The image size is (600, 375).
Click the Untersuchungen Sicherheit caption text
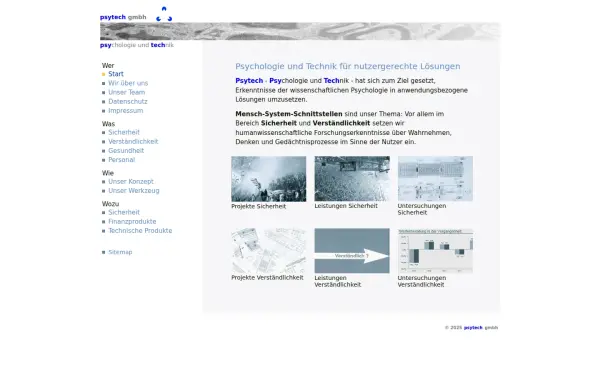(422, 209)
